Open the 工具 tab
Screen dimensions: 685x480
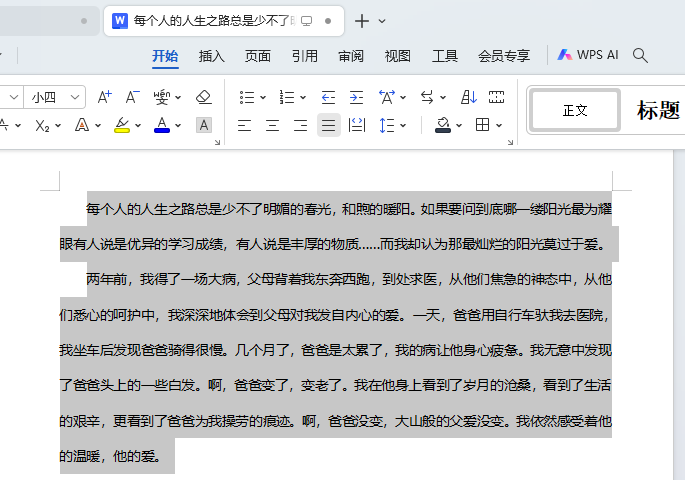click(445, 56)
